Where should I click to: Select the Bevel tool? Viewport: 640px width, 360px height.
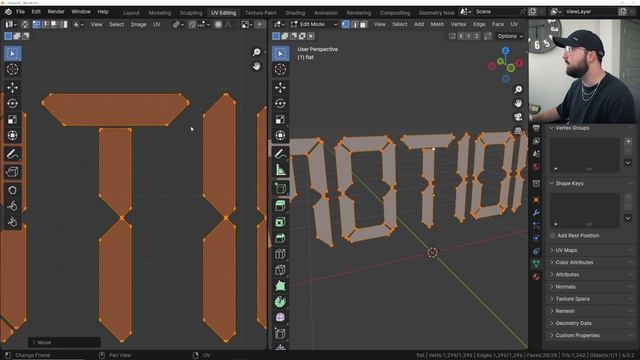pyautogui.click(x=280, y=238)
